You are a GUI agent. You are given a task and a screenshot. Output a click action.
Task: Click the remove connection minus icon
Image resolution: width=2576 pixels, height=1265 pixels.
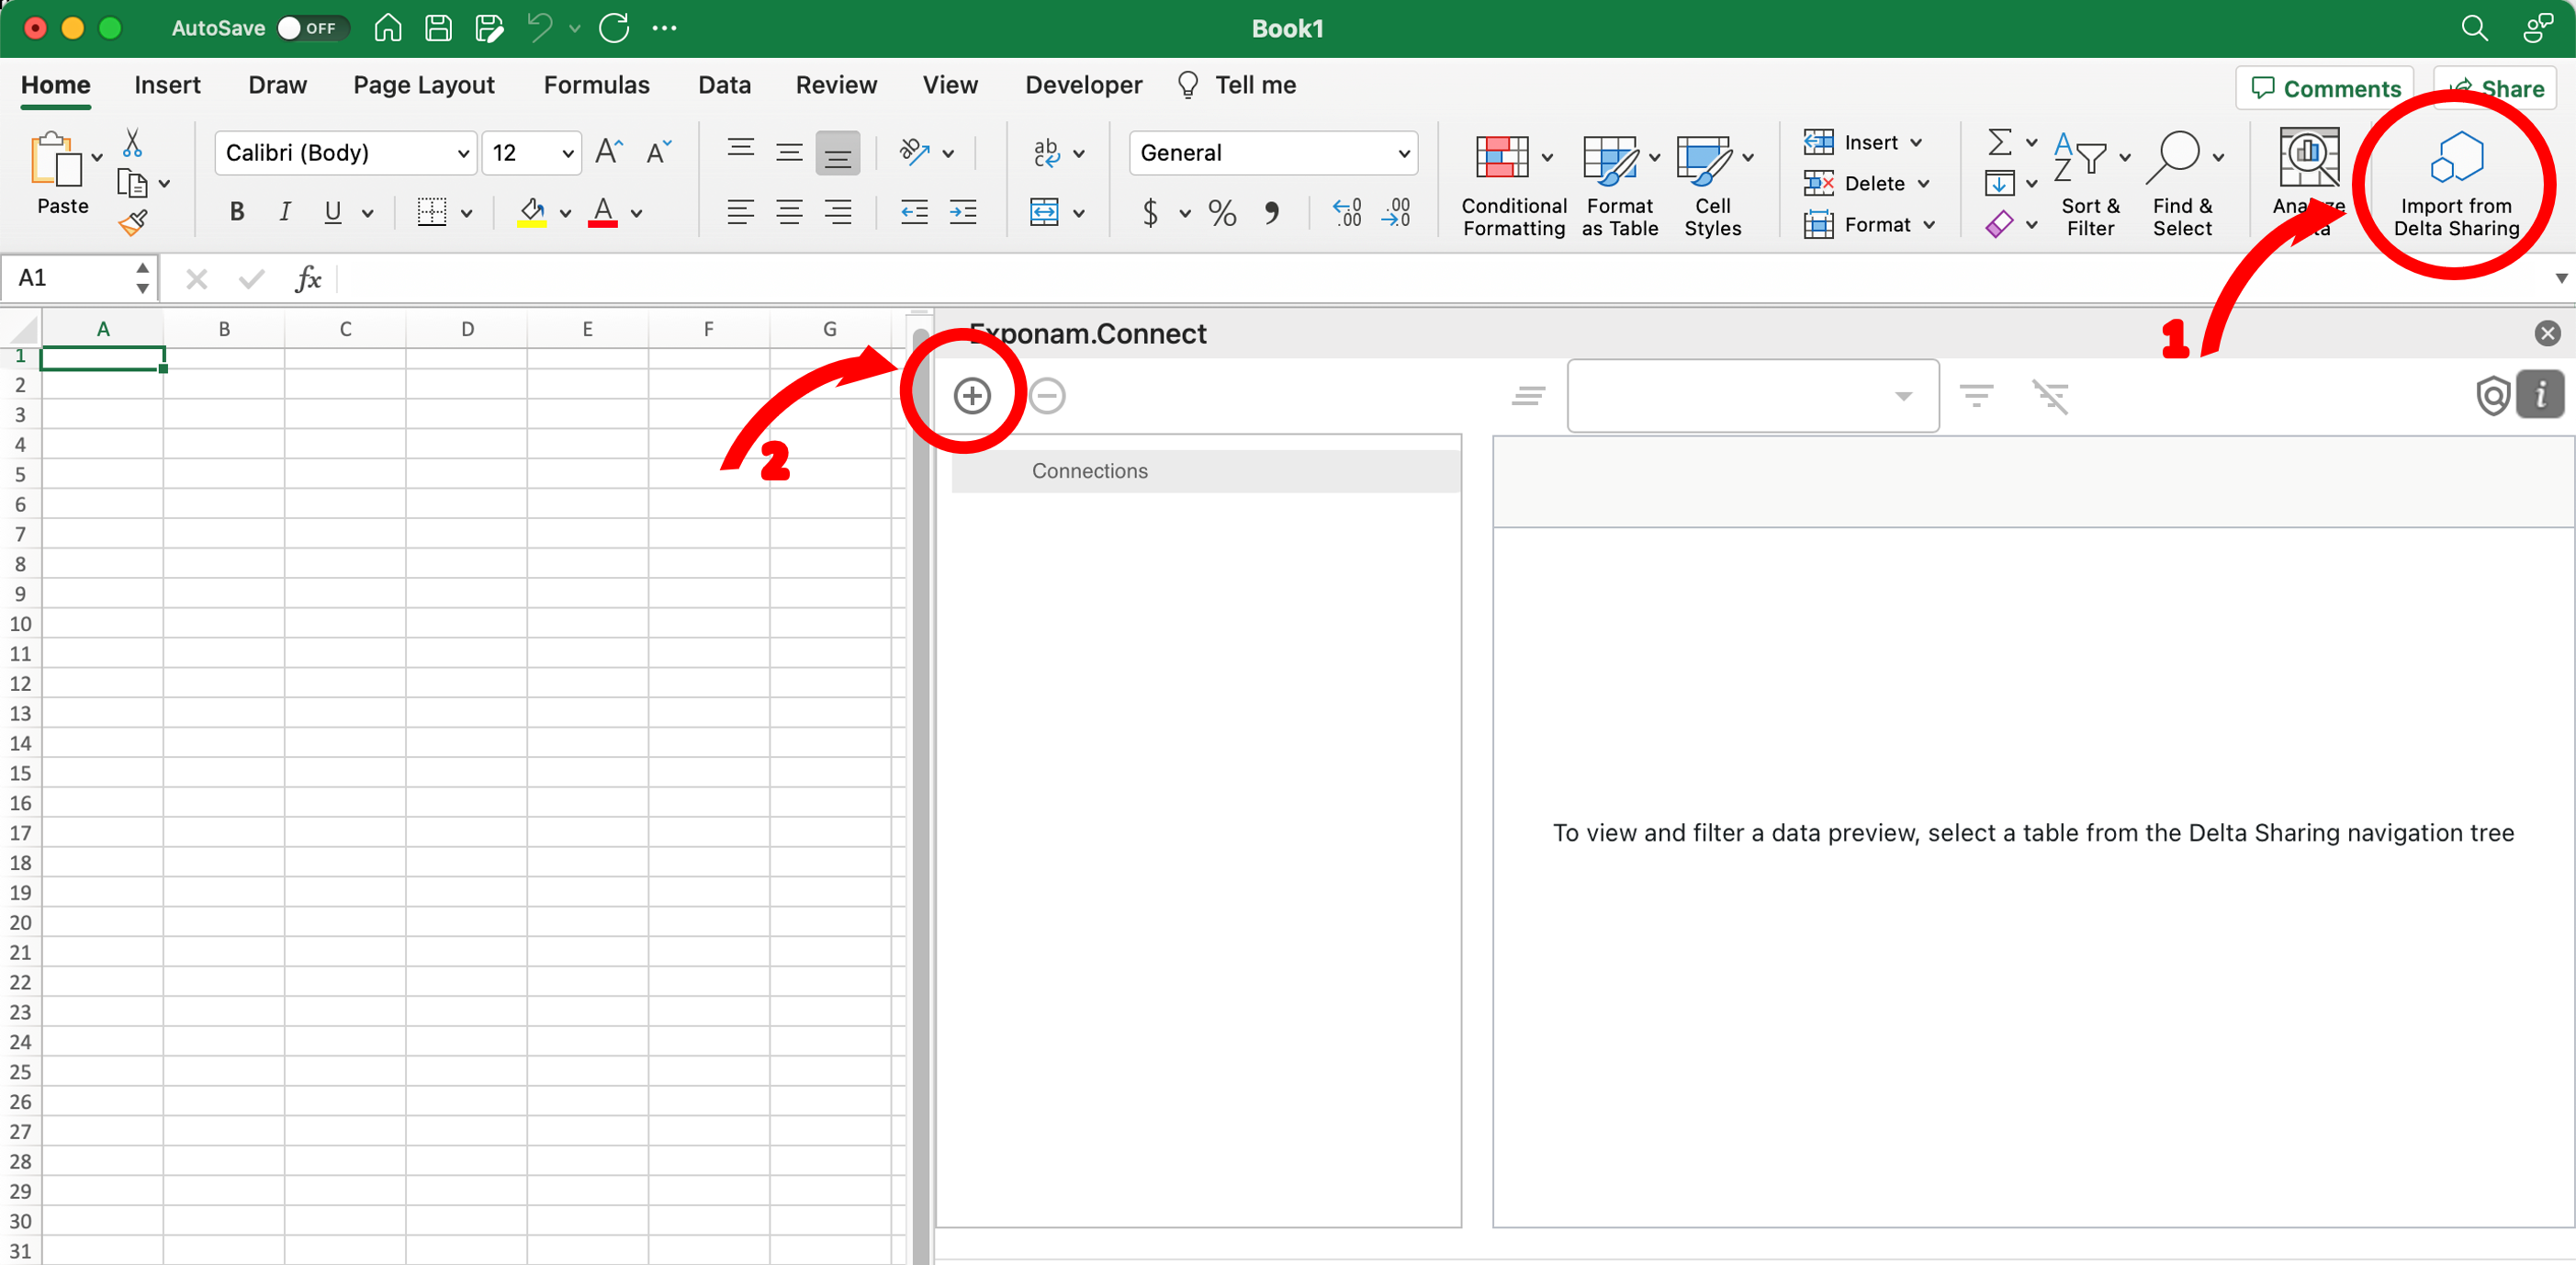[x=1047, y=396]
